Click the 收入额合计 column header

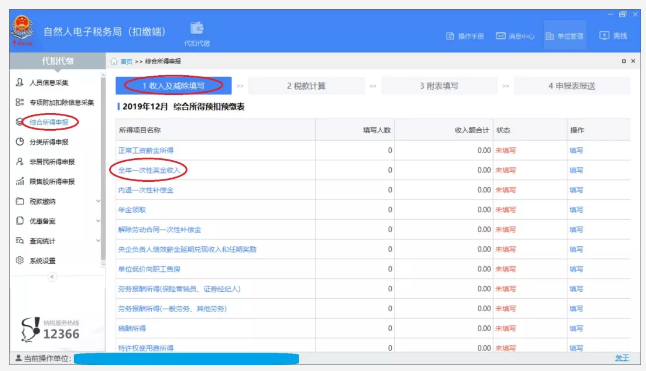click(444, 130)
